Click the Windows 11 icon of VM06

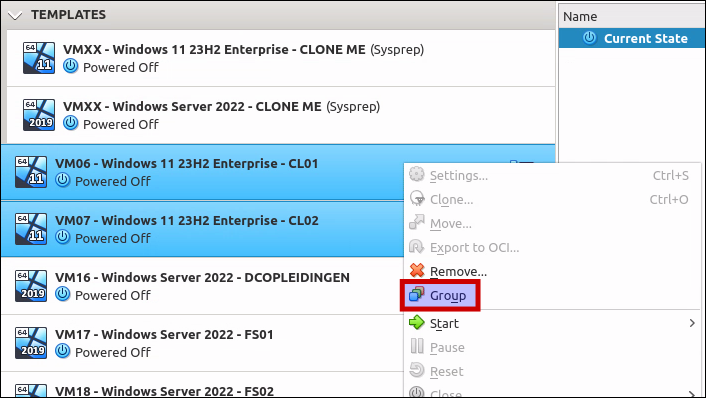click(31, 172)
